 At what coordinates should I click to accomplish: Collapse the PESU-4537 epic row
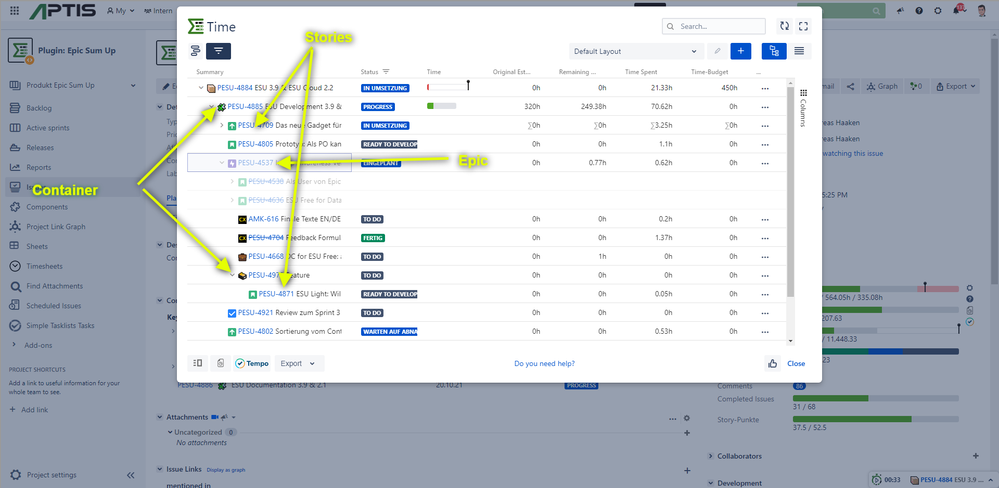pos(222,163)
